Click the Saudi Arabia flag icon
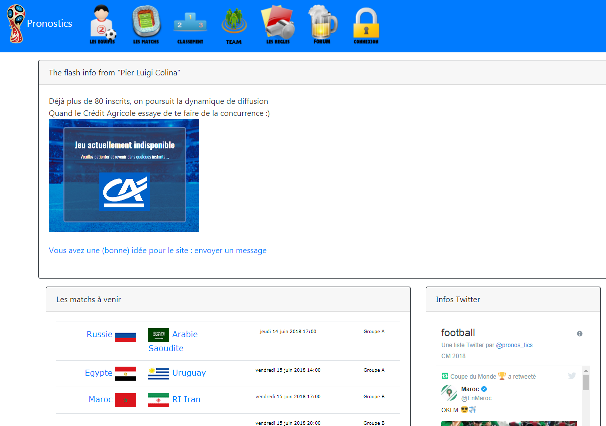 [x=158, y=335]
